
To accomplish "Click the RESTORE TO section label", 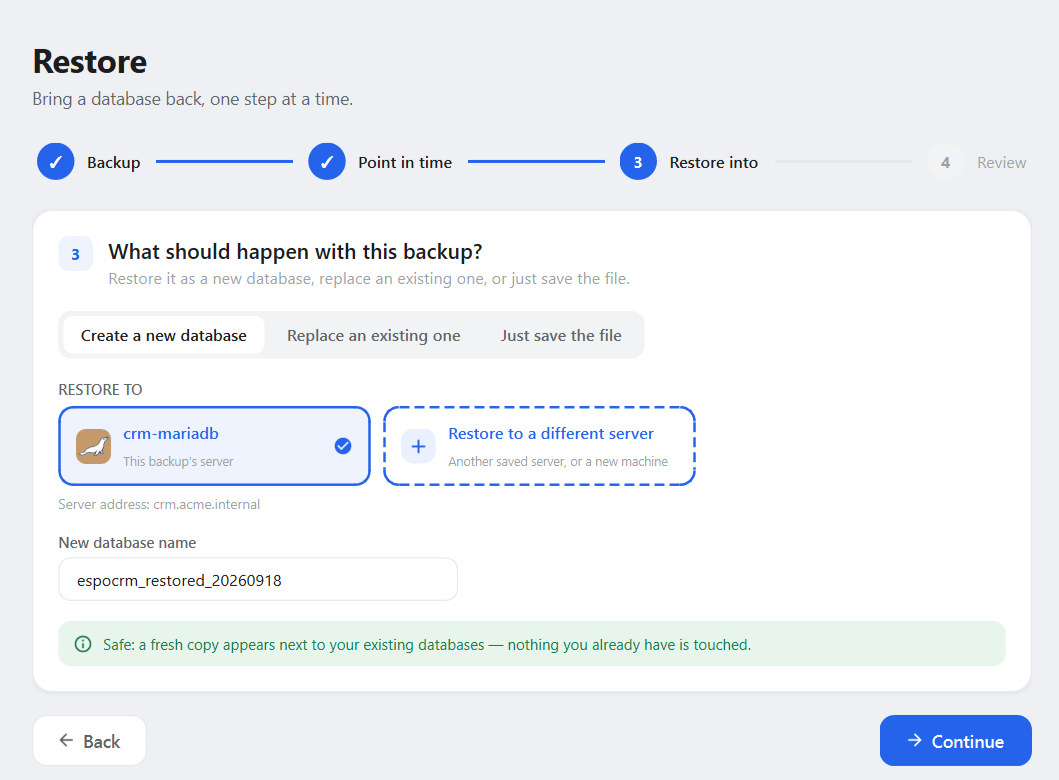I will (x=101, y=390).
